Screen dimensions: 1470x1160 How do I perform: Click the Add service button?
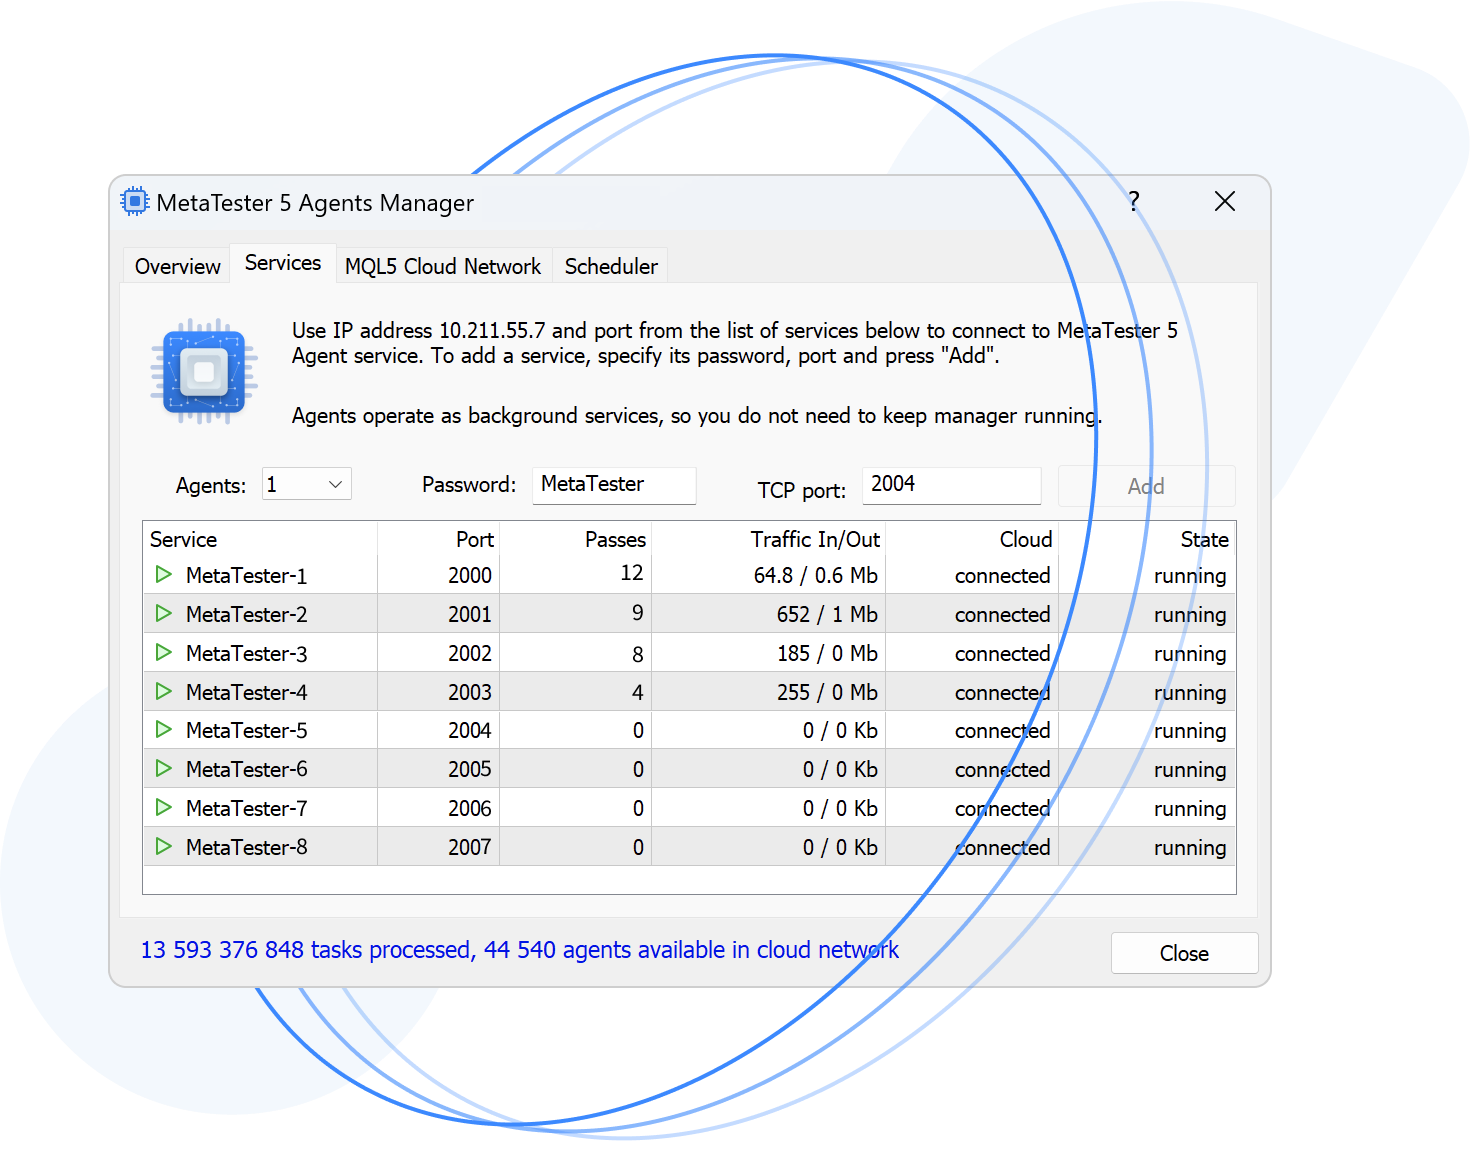[1146, 486]
